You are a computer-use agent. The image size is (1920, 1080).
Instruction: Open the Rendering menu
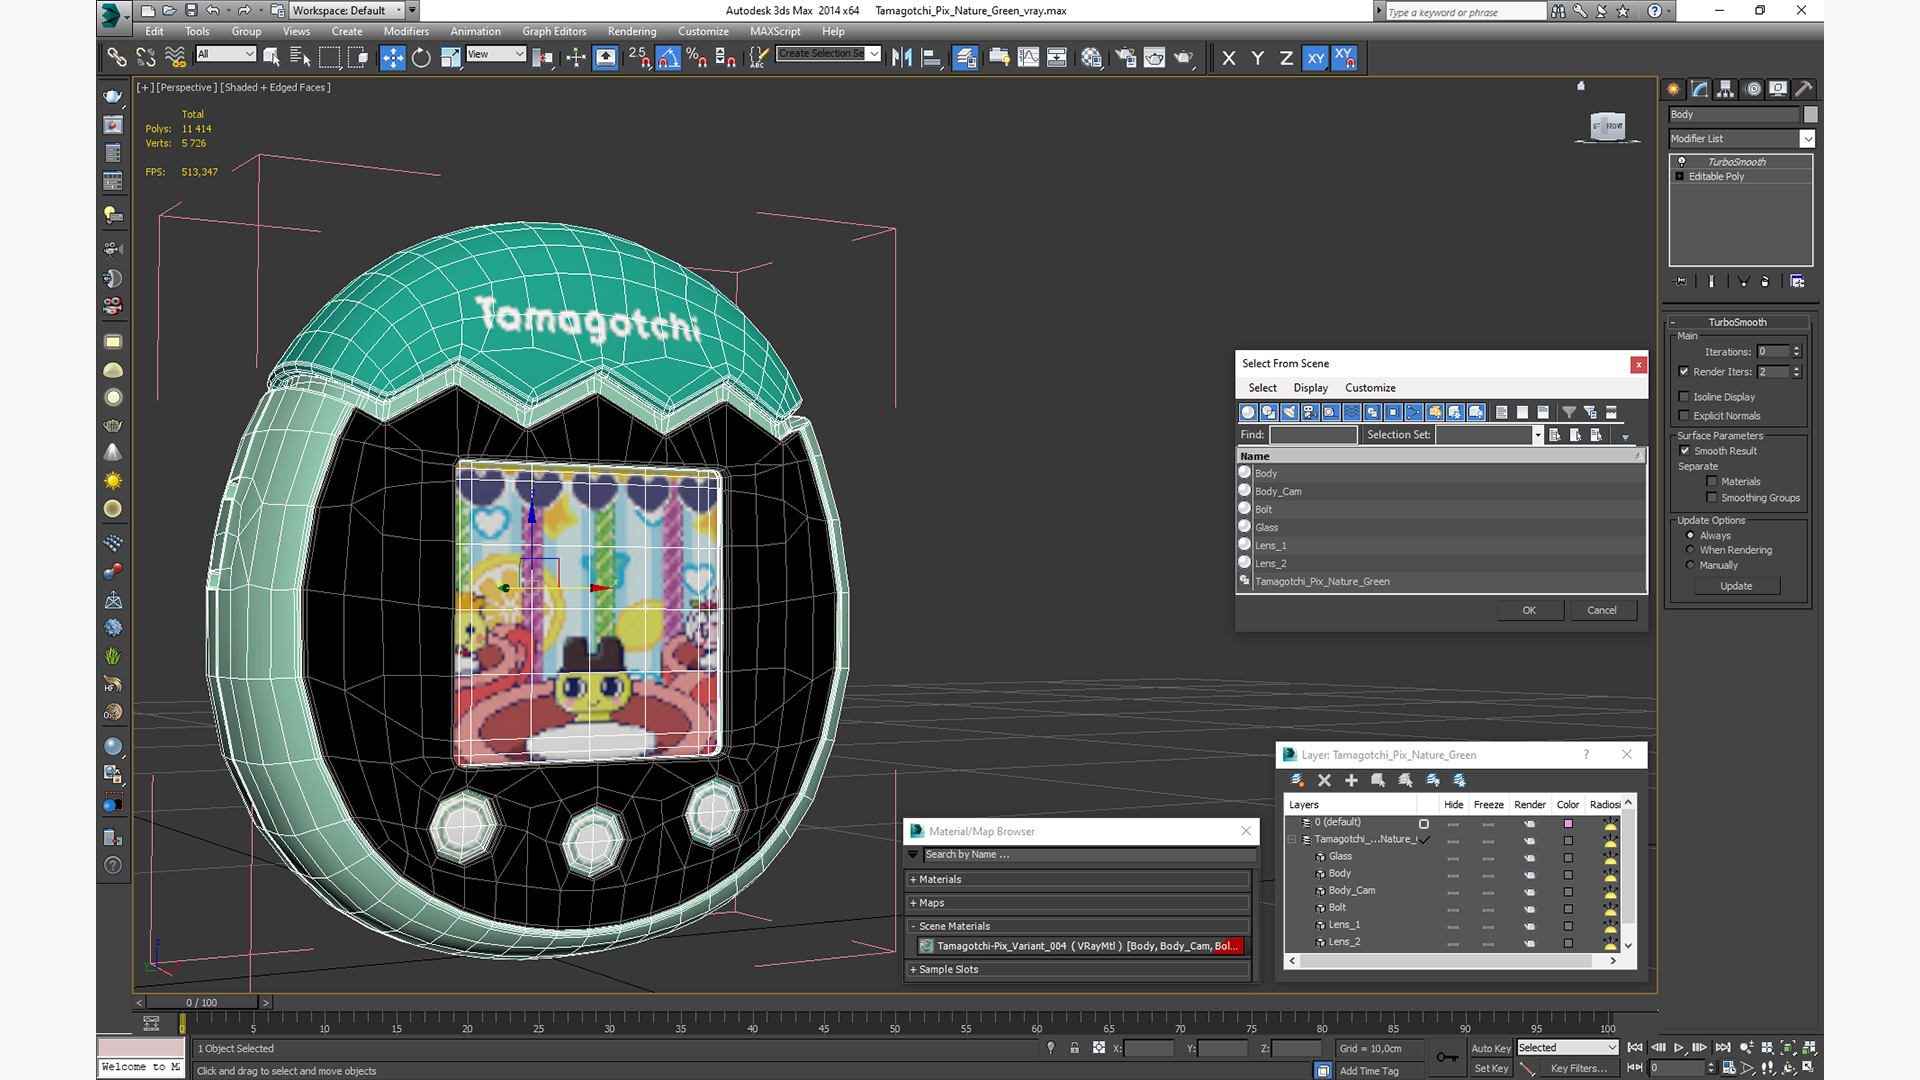pyautogui.click(x=632, y=31)
